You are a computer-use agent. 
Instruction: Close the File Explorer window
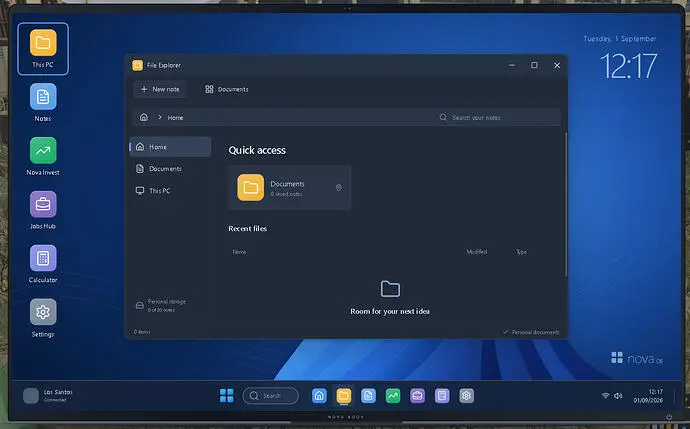coord(557,65)
